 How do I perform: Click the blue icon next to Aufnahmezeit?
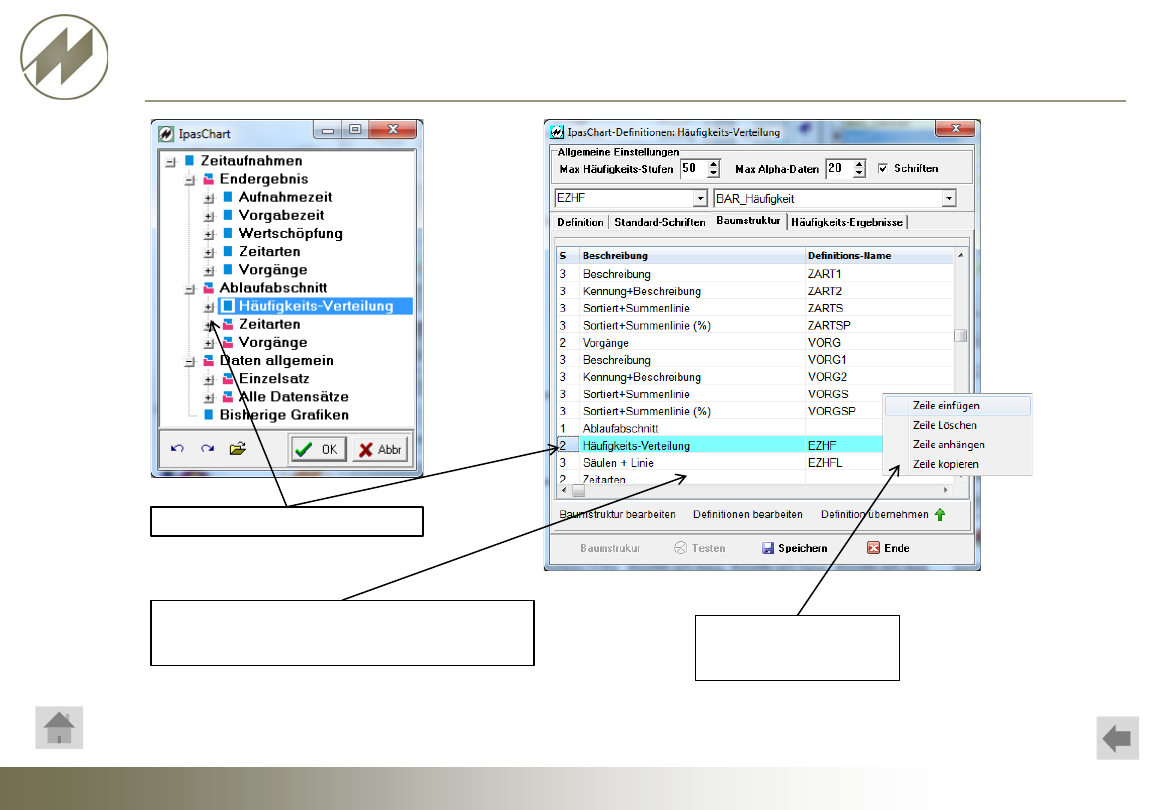[x=228, y=197]
